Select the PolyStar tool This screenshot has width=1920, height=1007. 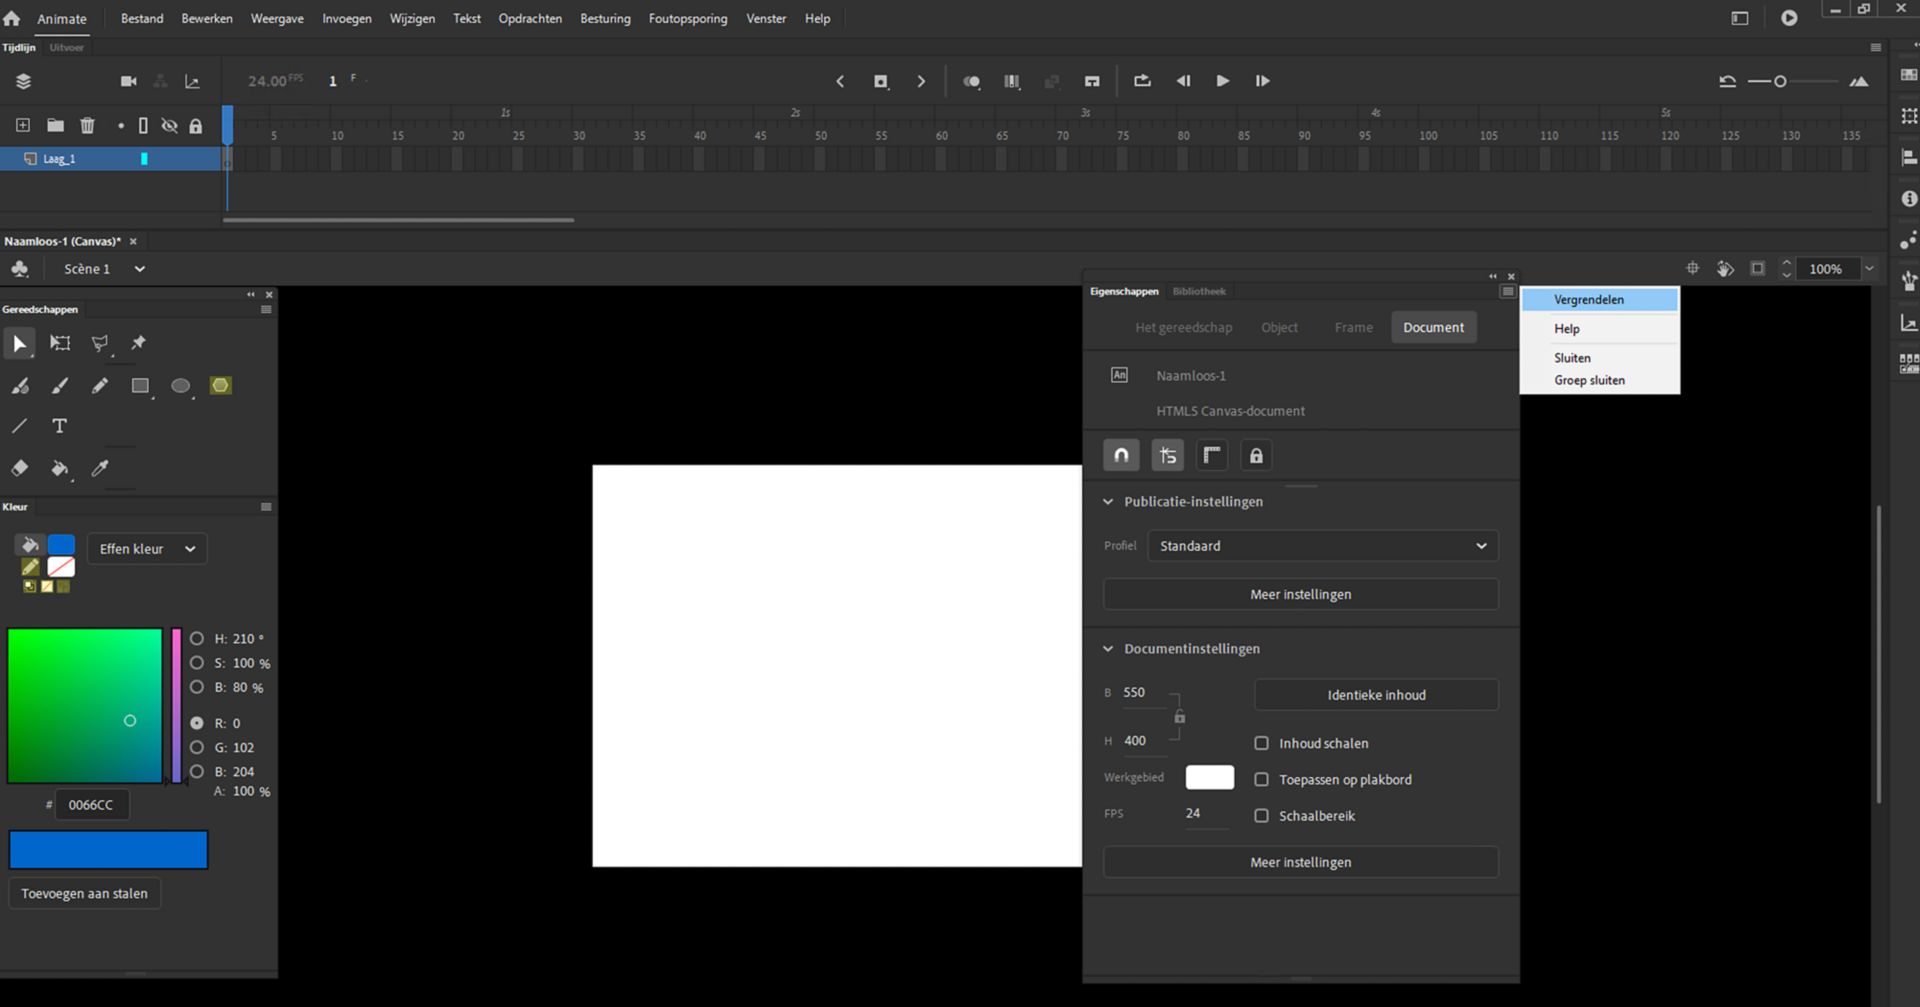tap(221, 386)
